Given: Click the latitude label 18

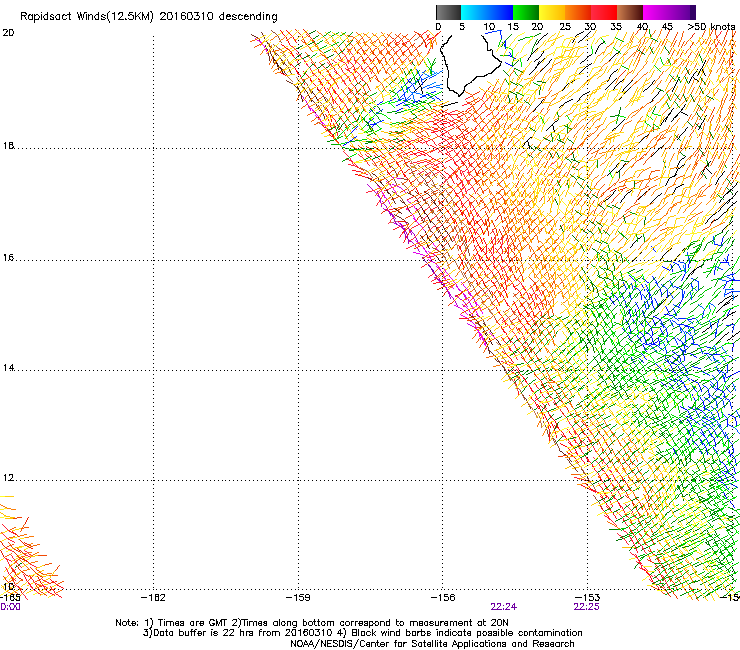Looking at the screenshot, I should 8,145.
